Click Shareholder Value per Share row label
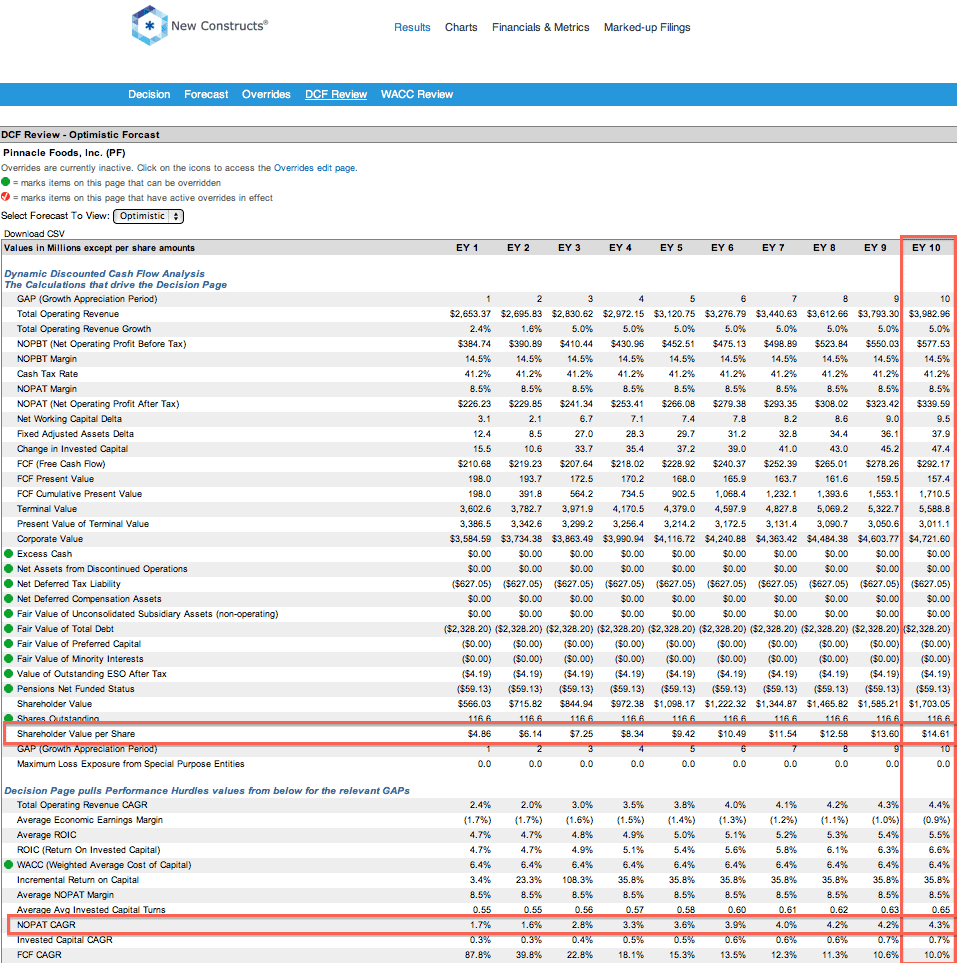The height and width of the screenshot is (963, 957). tap(76, 734)
